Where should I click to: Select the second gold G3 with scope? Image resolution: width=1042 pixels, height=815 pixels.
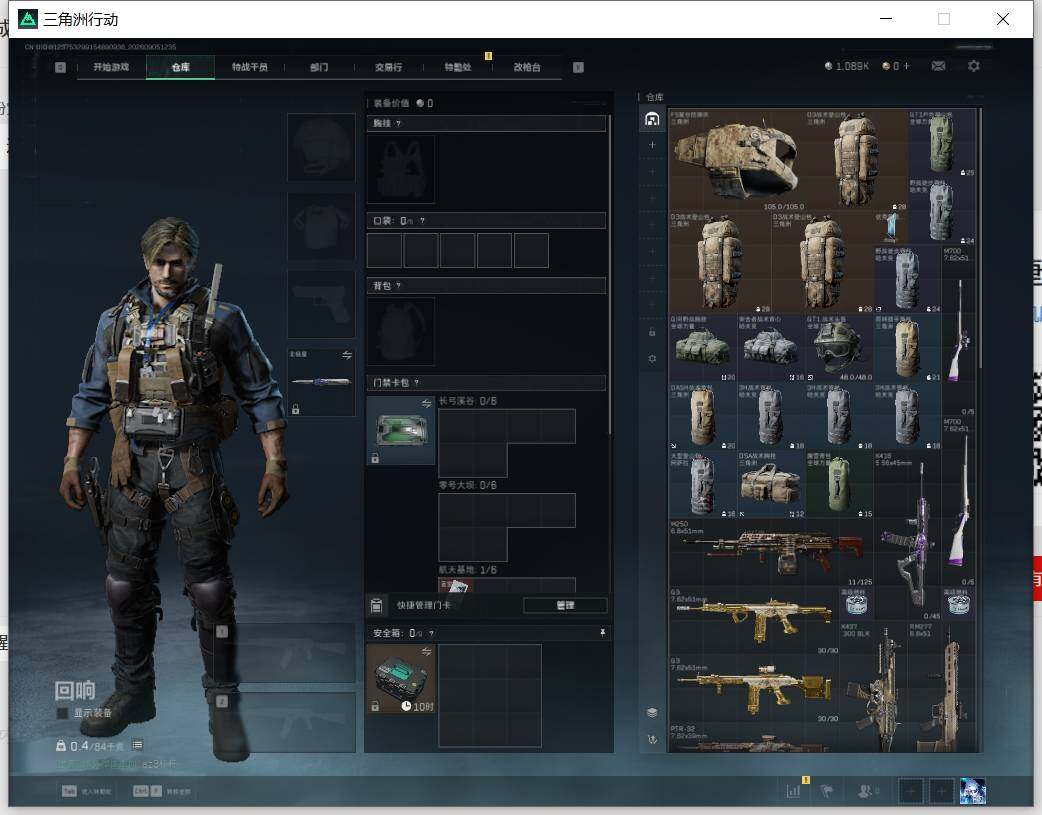click(754, 689)
